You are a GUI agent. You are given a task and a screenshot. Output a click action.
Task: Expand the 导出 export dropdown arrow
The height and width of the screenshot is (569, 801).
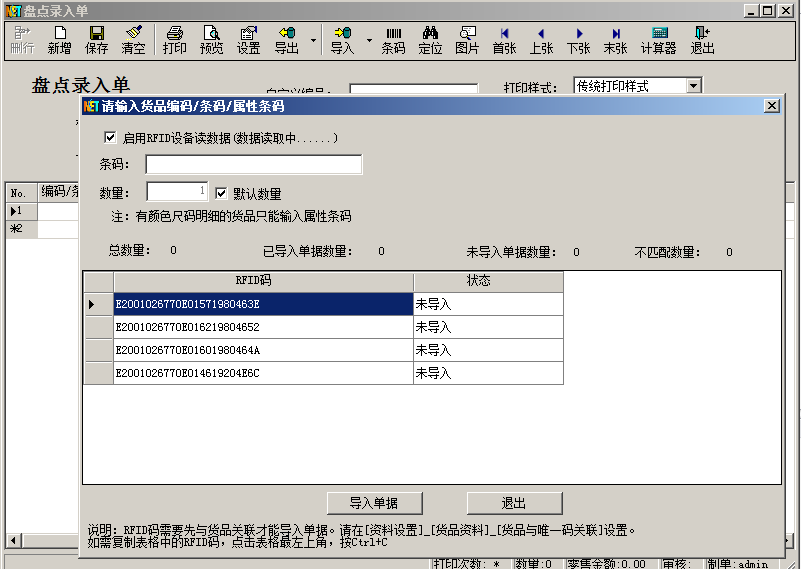point(313,40)
